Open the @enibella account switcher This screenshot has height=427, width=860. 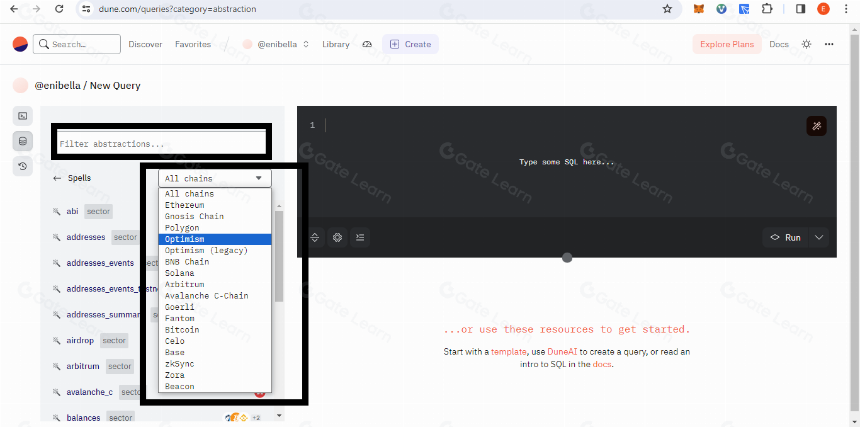(276, 44)
